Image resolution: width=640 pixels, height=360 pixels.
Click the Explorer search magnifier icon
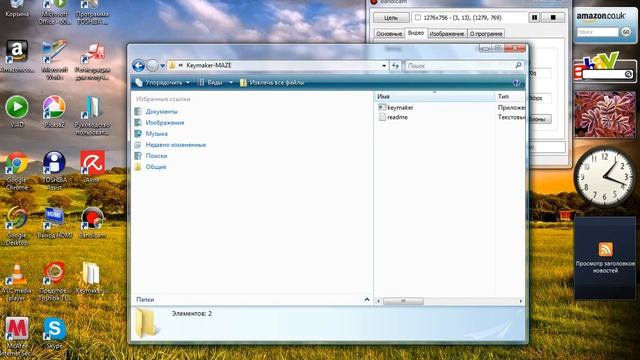pyautogui.click(x=518, y=65)
